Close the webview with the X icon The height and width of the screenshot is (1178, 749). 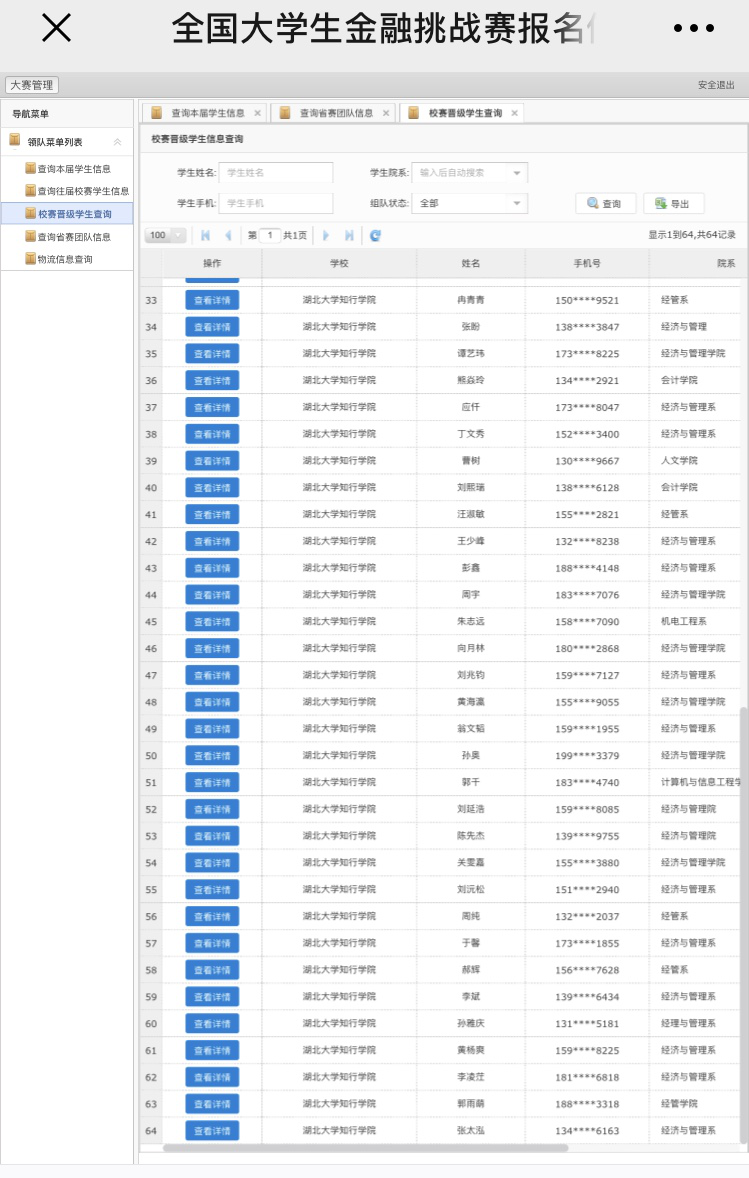[x=57, y=28]
